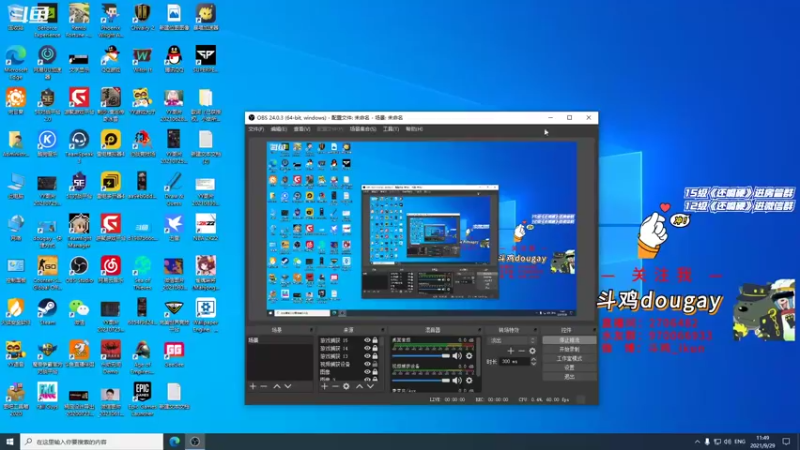Undock the Sources panel via its header icon
800x450 pixels.
(382, 330)
